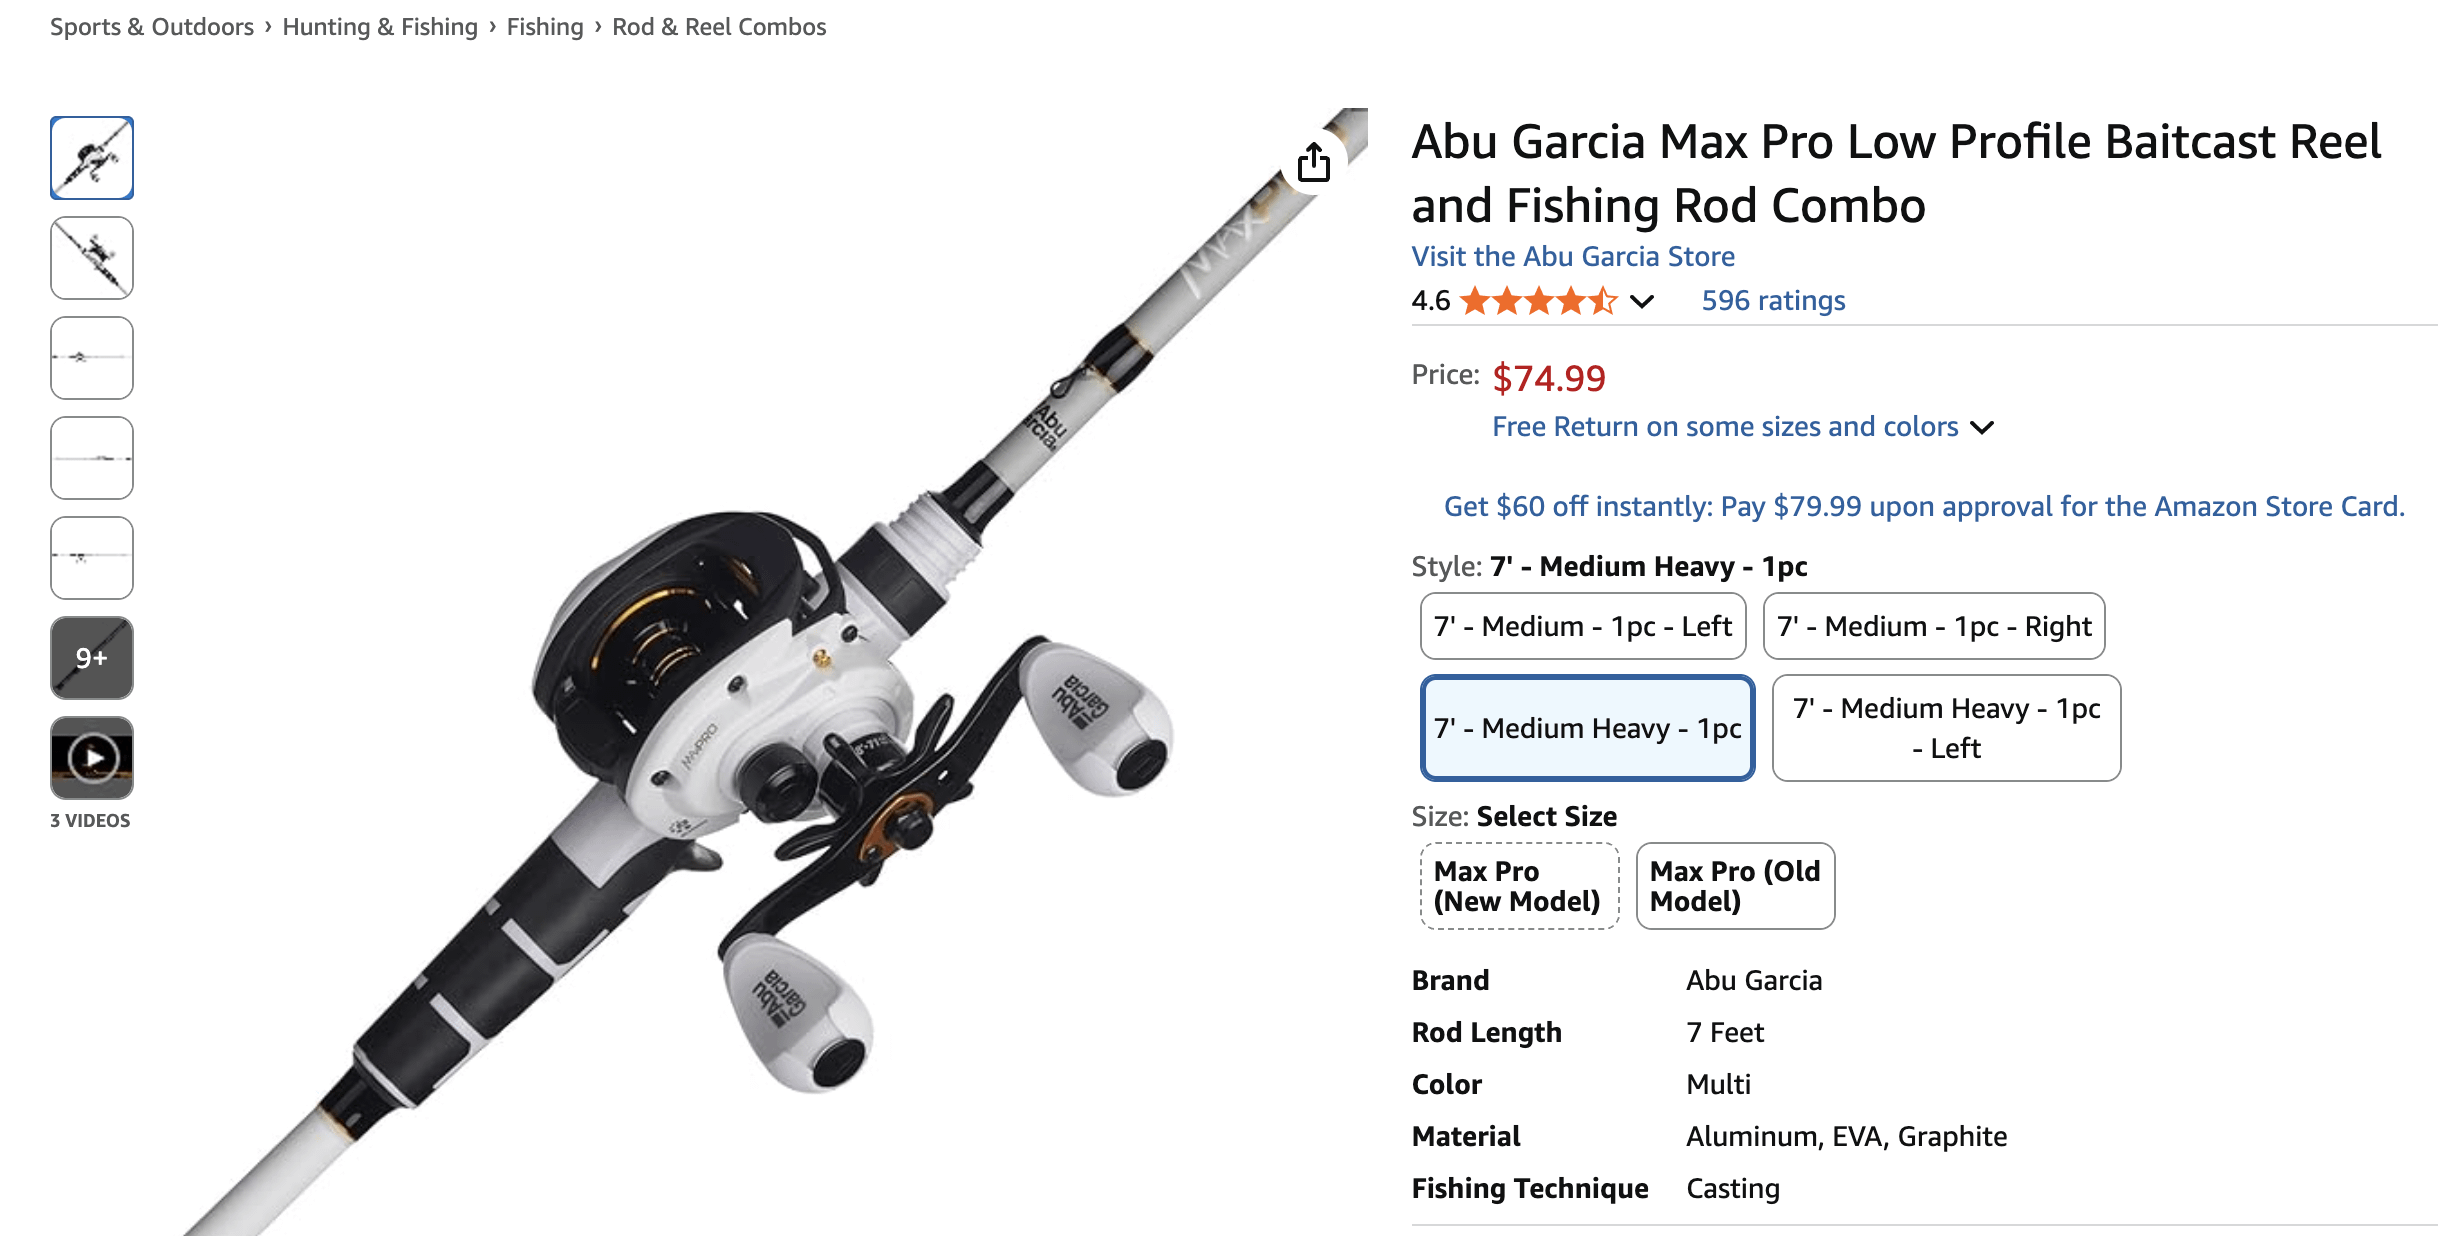The image size is (2450, 1236).
Task: Choose Max Pro (Old Model) size
Action: tap(1734, 886)
